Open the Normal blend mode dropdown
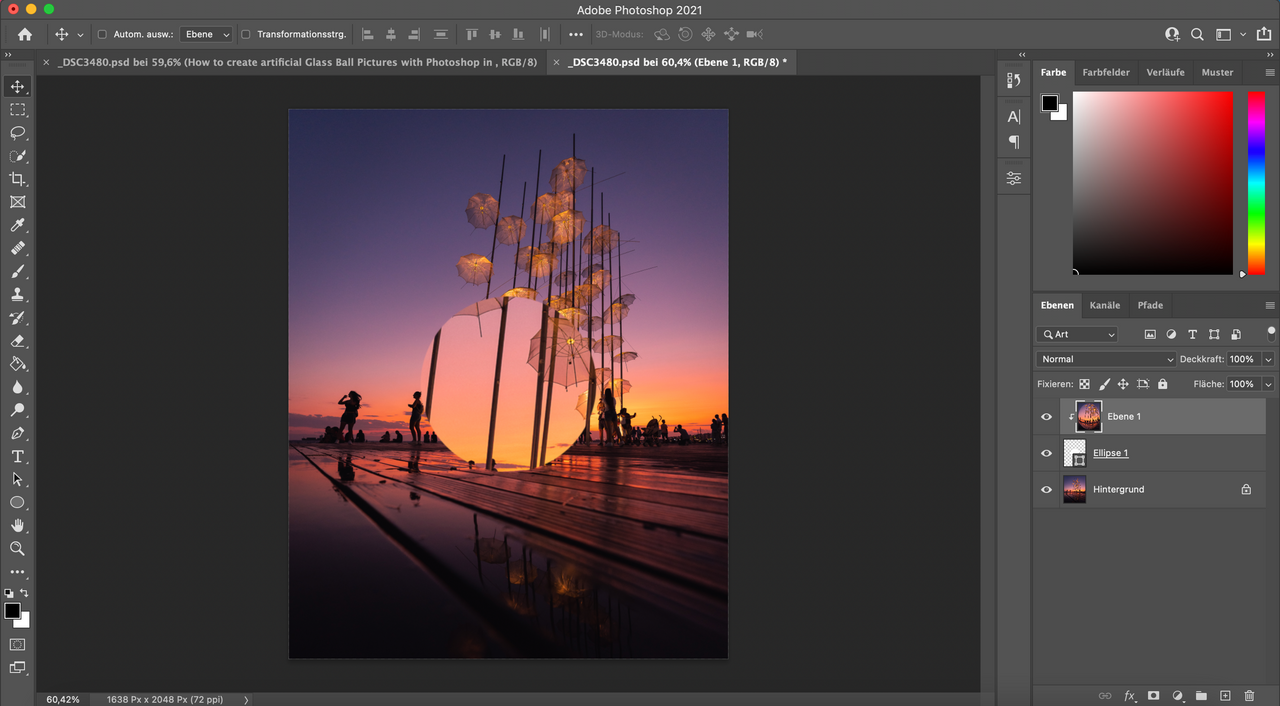Viewport: 1280px width, 706px height. (x=1107, y=359)
